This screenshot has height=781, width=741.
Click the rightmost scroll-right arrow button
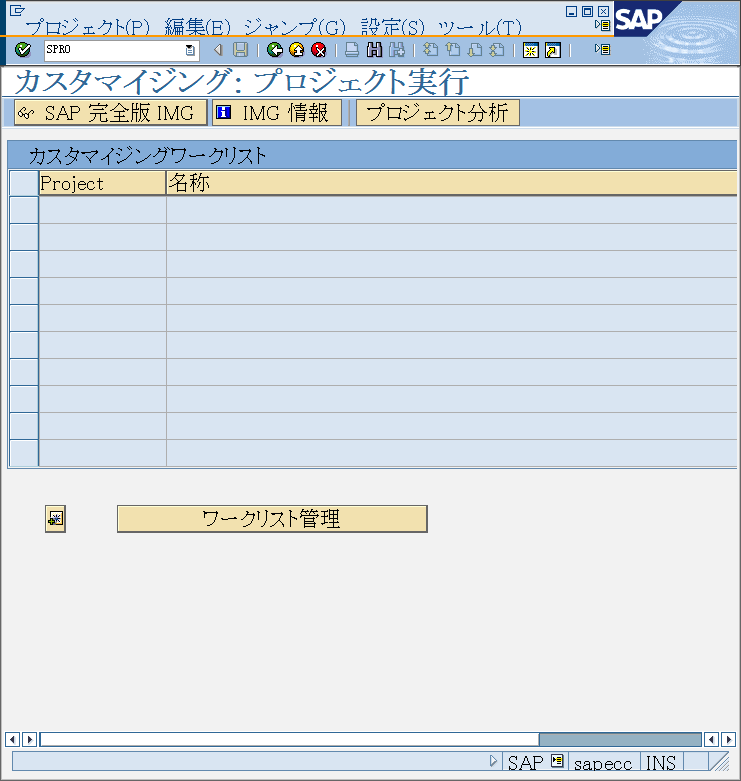point(729,739)
